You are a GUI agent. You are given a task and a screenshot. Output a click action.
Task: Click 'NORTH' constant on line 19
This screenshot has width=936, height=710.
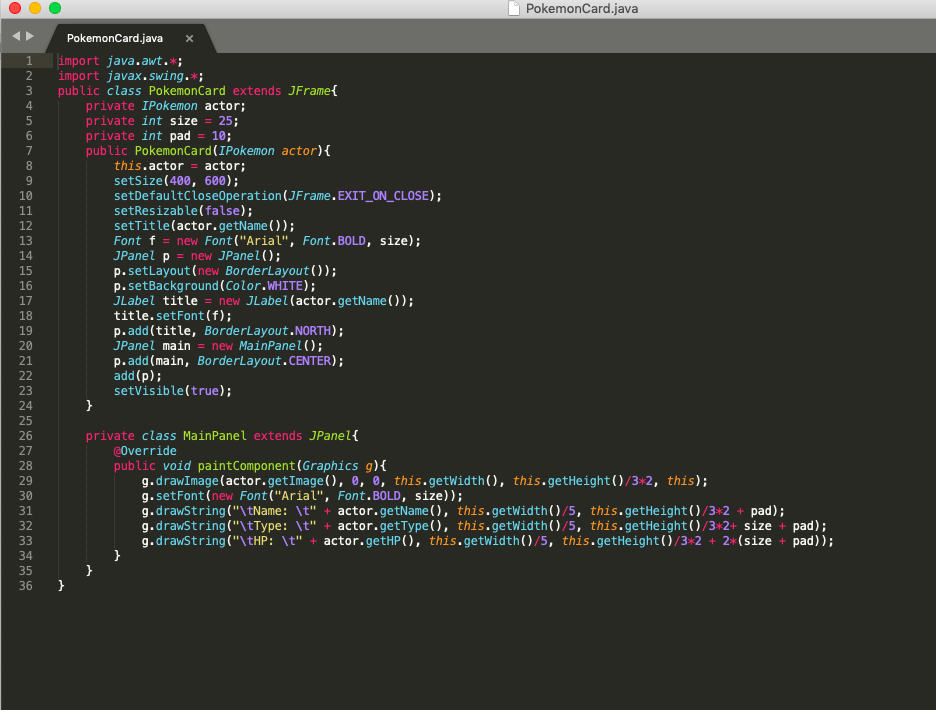click(x=313, y=331)
